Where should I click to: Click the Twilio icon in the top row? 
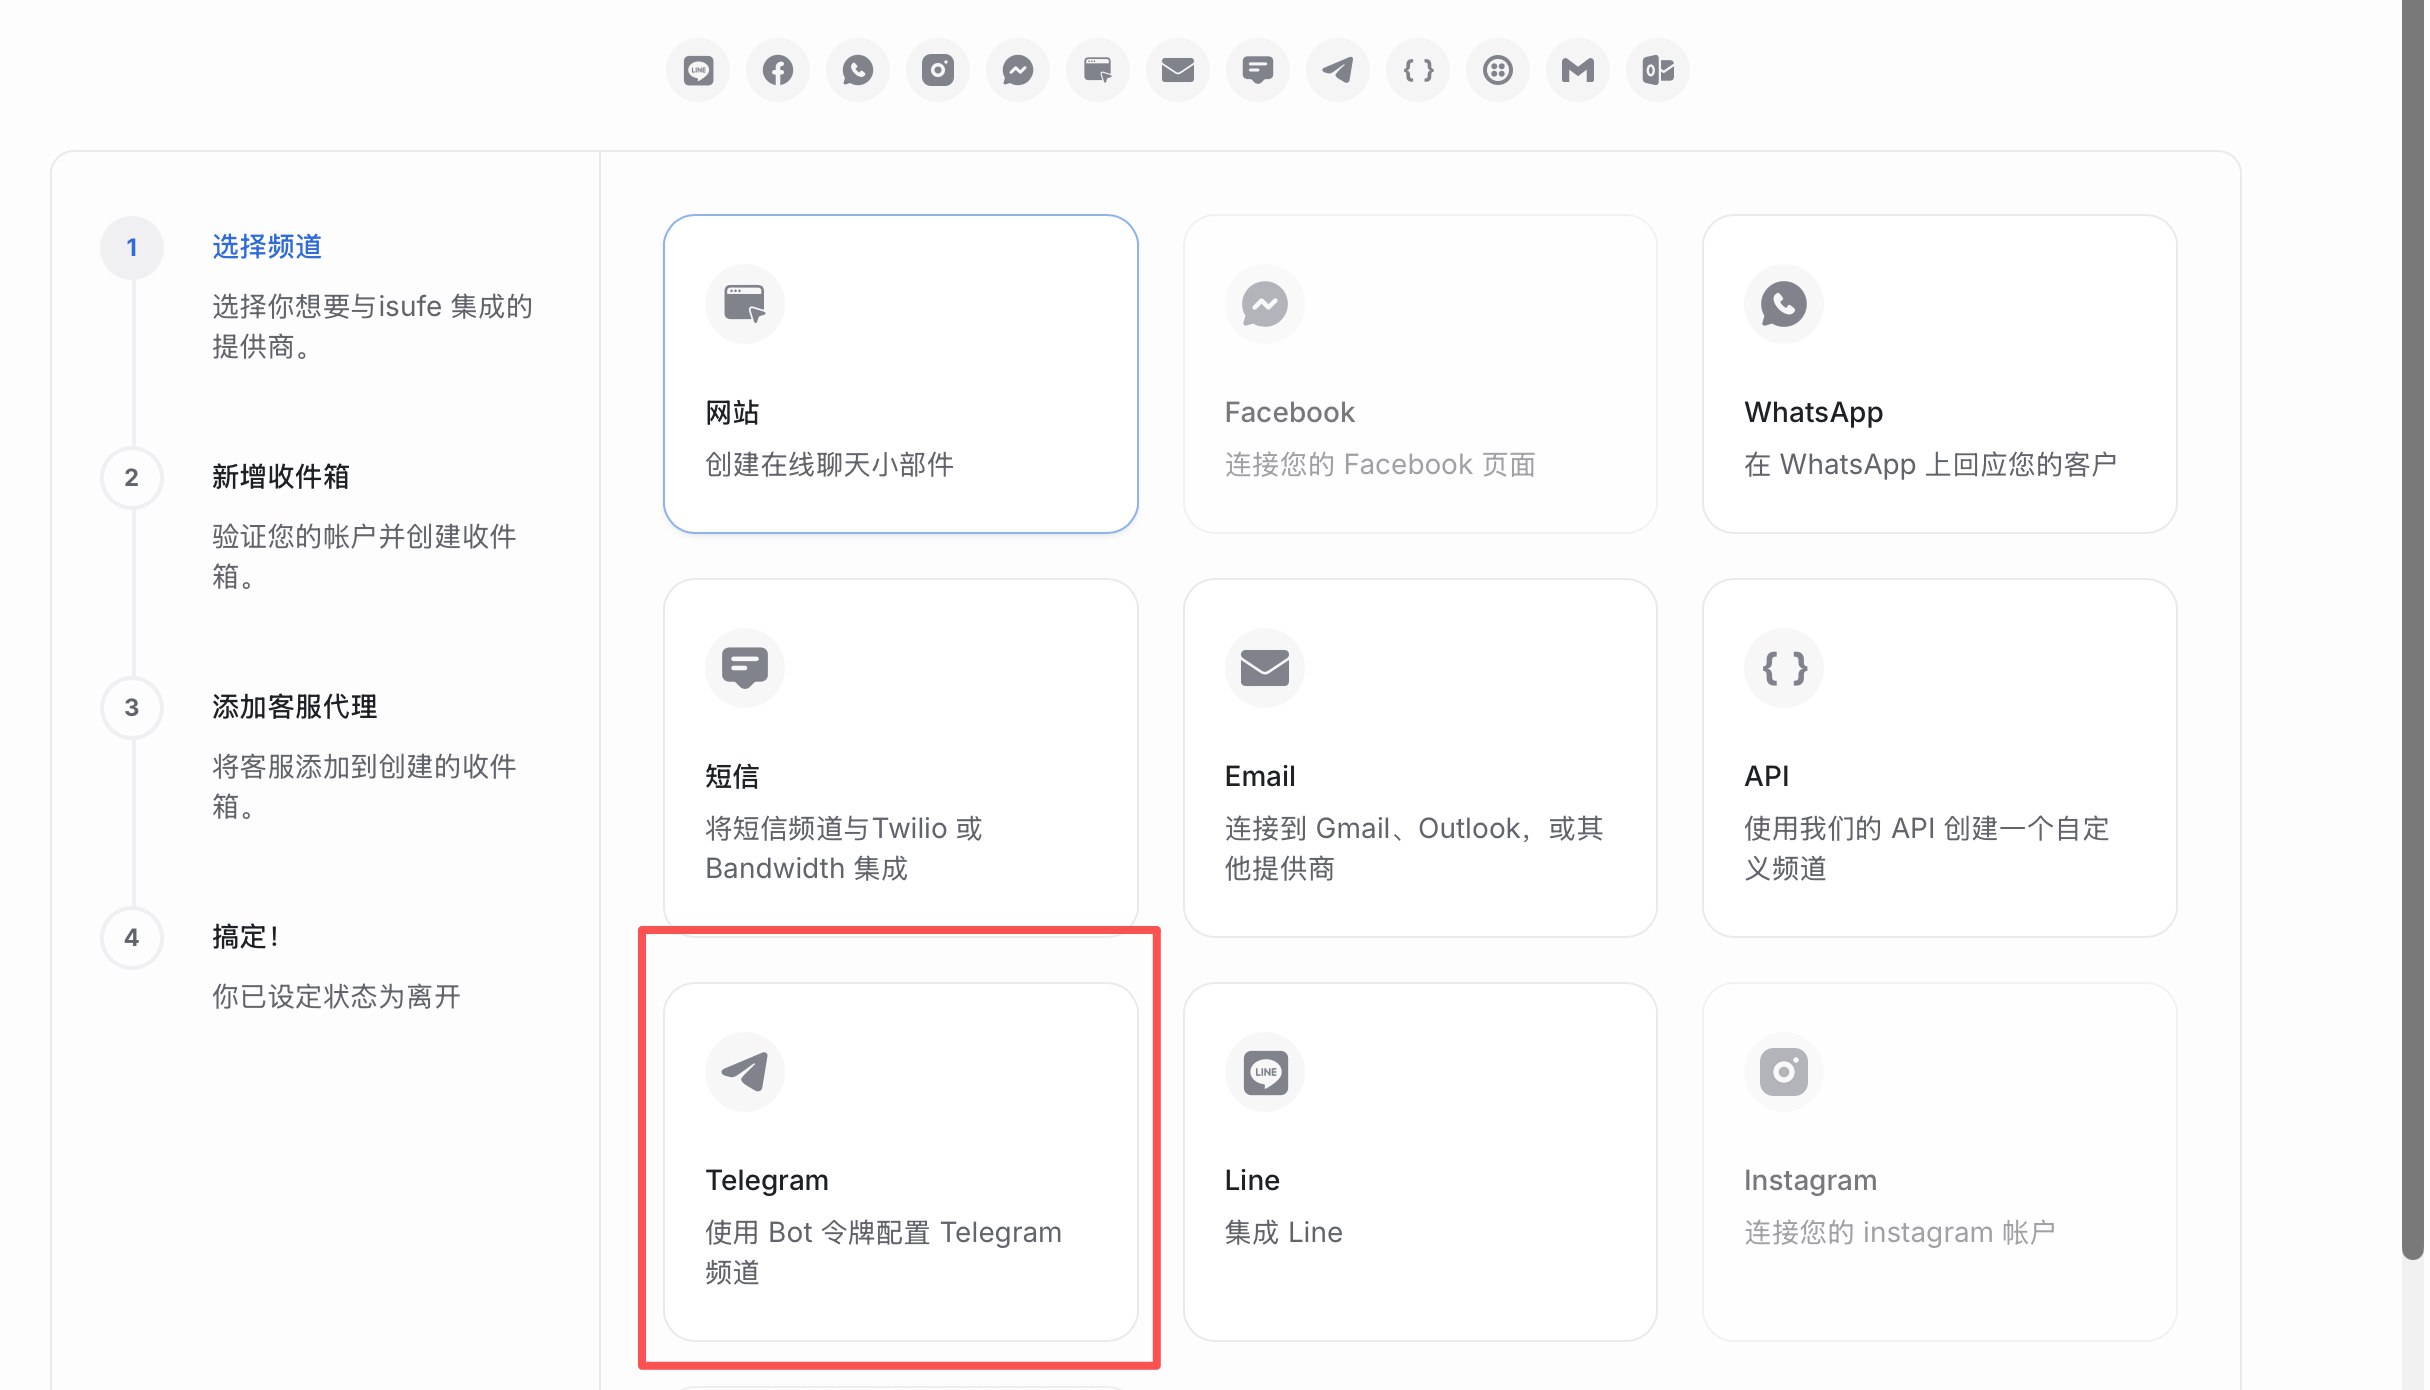1497,70
